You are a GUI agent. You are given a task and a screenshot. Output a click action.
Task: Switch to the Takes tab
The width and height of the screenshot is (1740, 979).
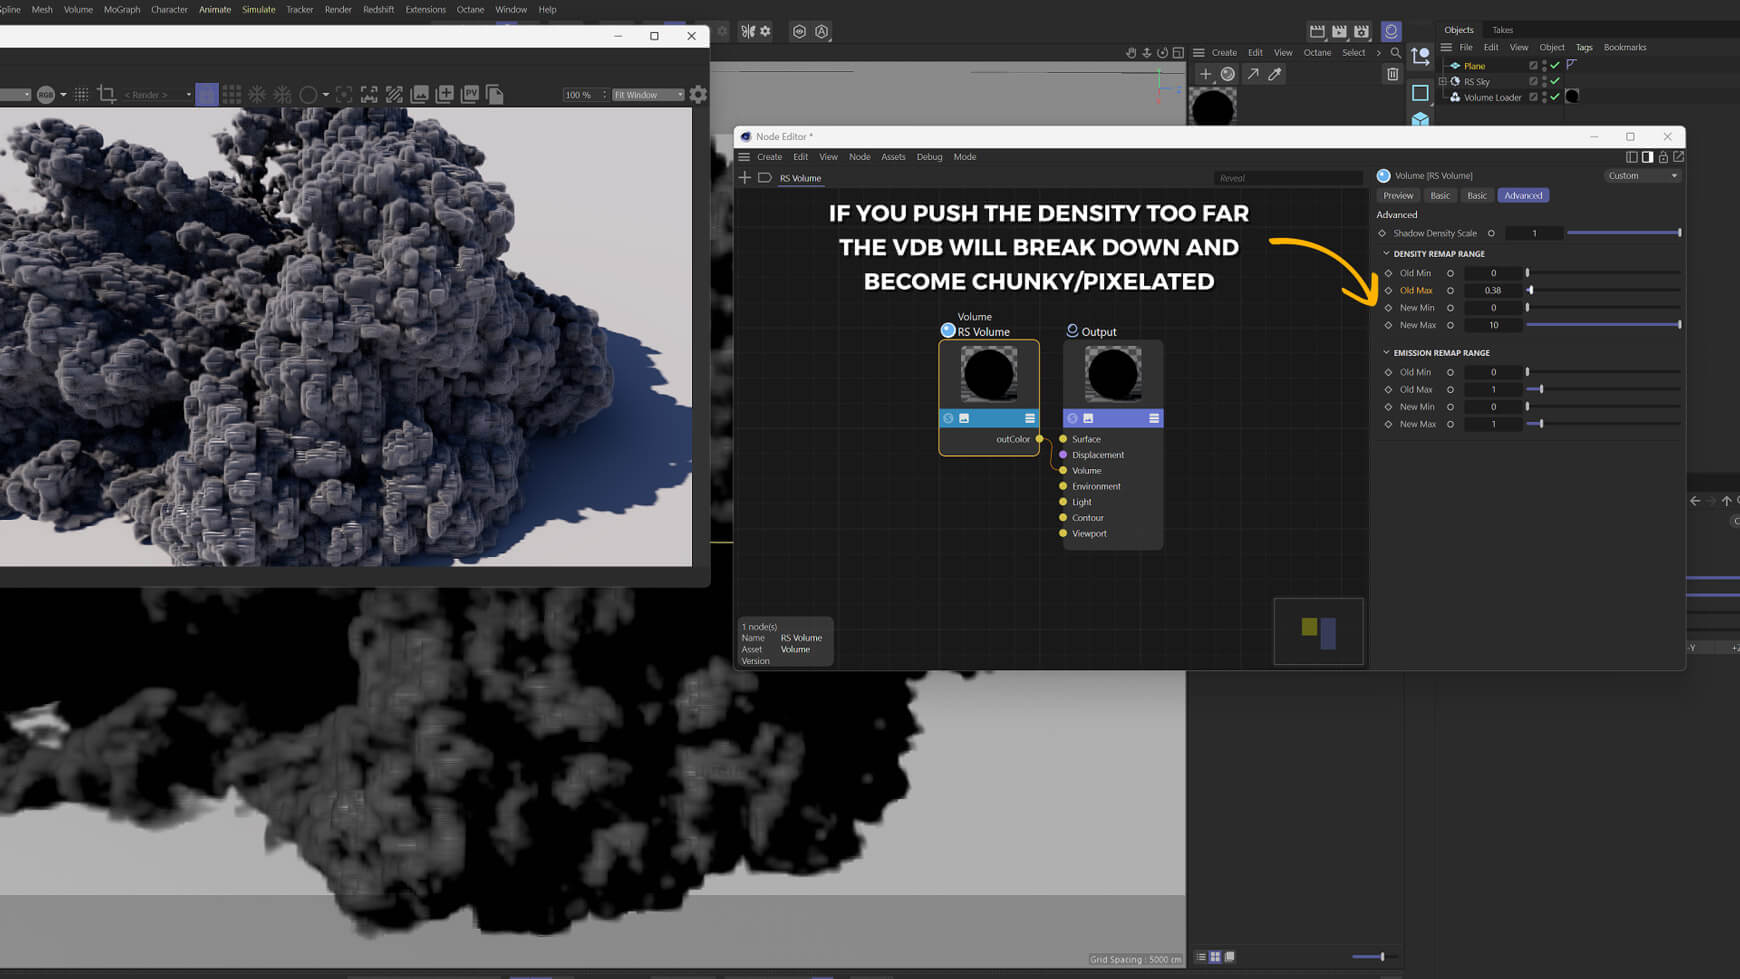pyautogui.click(x=1502, y=30)
